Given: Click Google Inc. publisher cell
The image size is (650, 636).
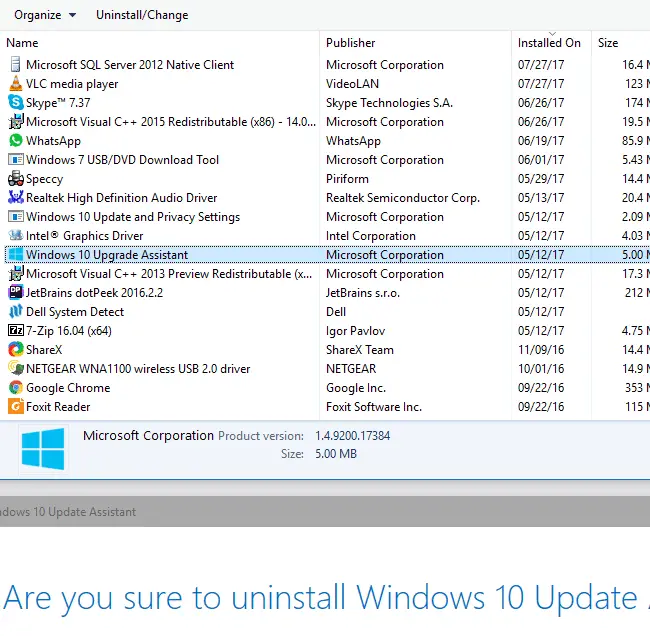Looking at the screenshot, I should 356,388.
